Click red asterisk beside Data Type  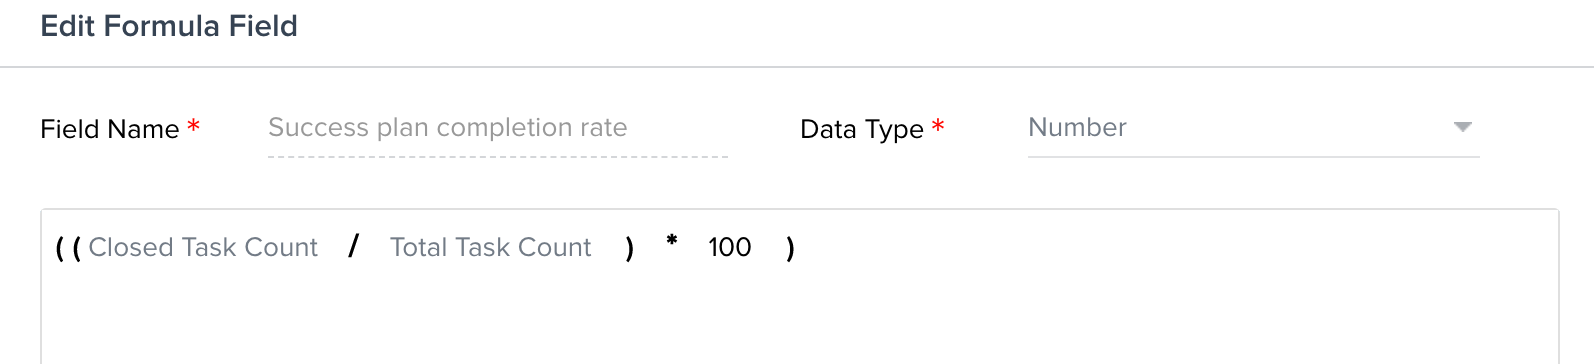click(x=938, y=125)
